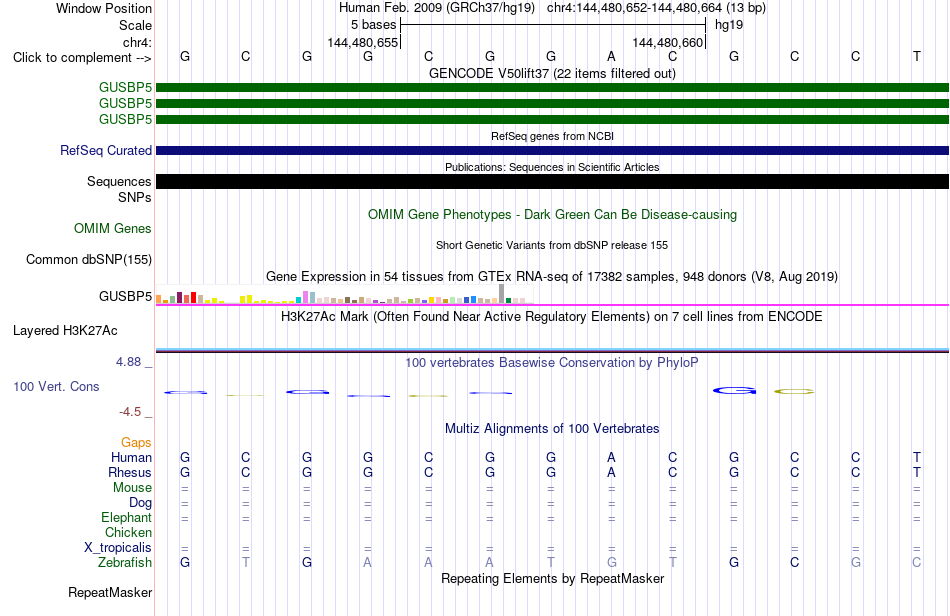Viewport: 950px width, 616px height.
Task: Click the "Rhesus" species label
Action: point(130,472)
